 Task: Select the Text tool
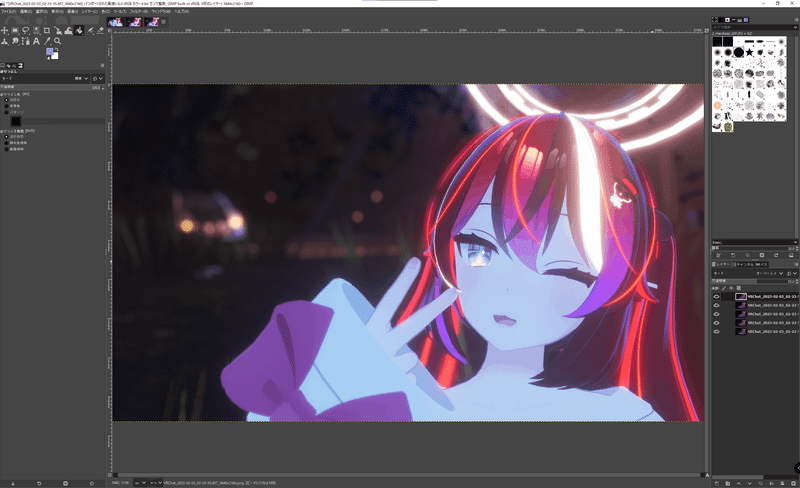[x=36, y=41]
